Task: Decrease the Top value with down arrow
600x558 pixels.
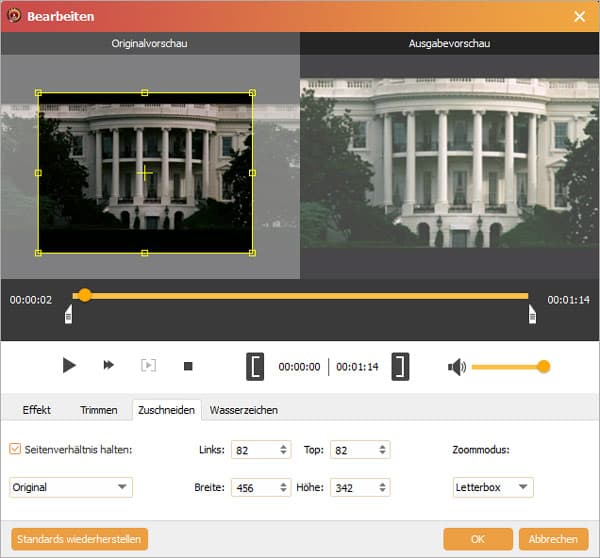Action: [382, 453]
